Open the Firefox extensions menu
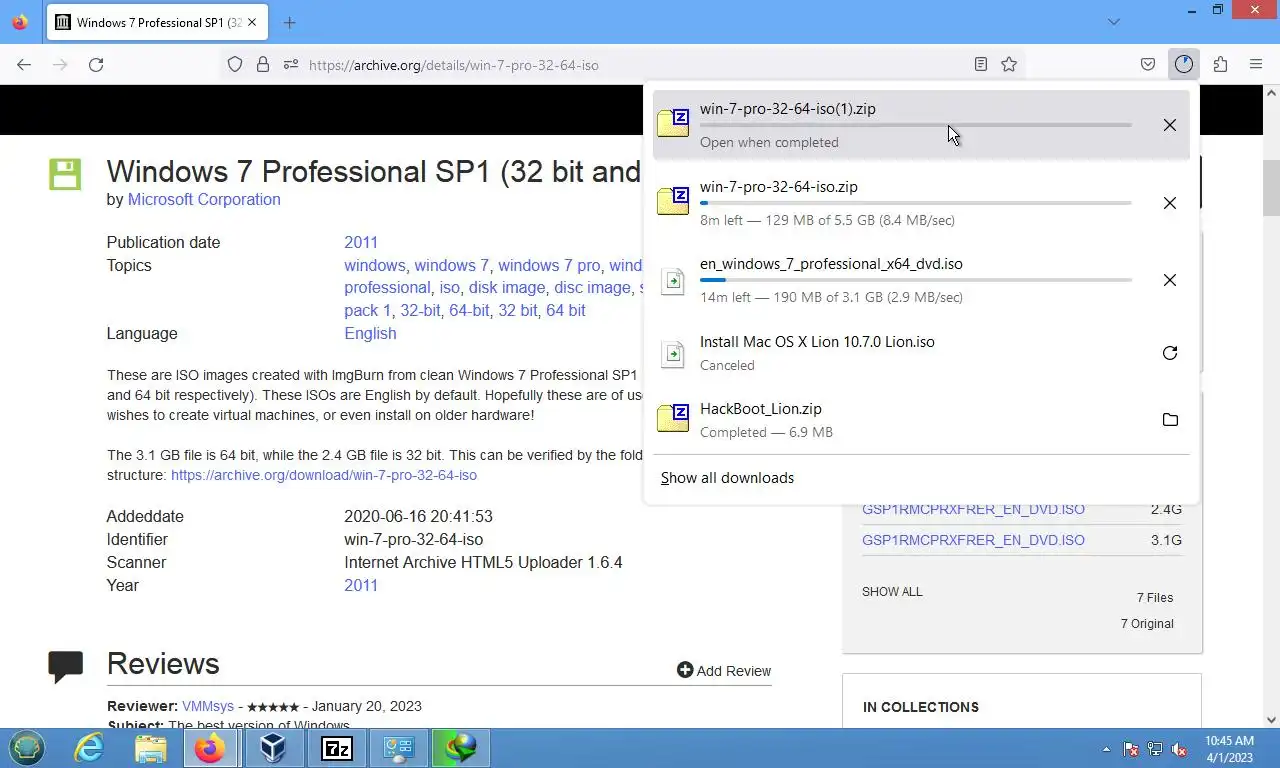The image size is (1280, 768). (x=1220, y=65)
